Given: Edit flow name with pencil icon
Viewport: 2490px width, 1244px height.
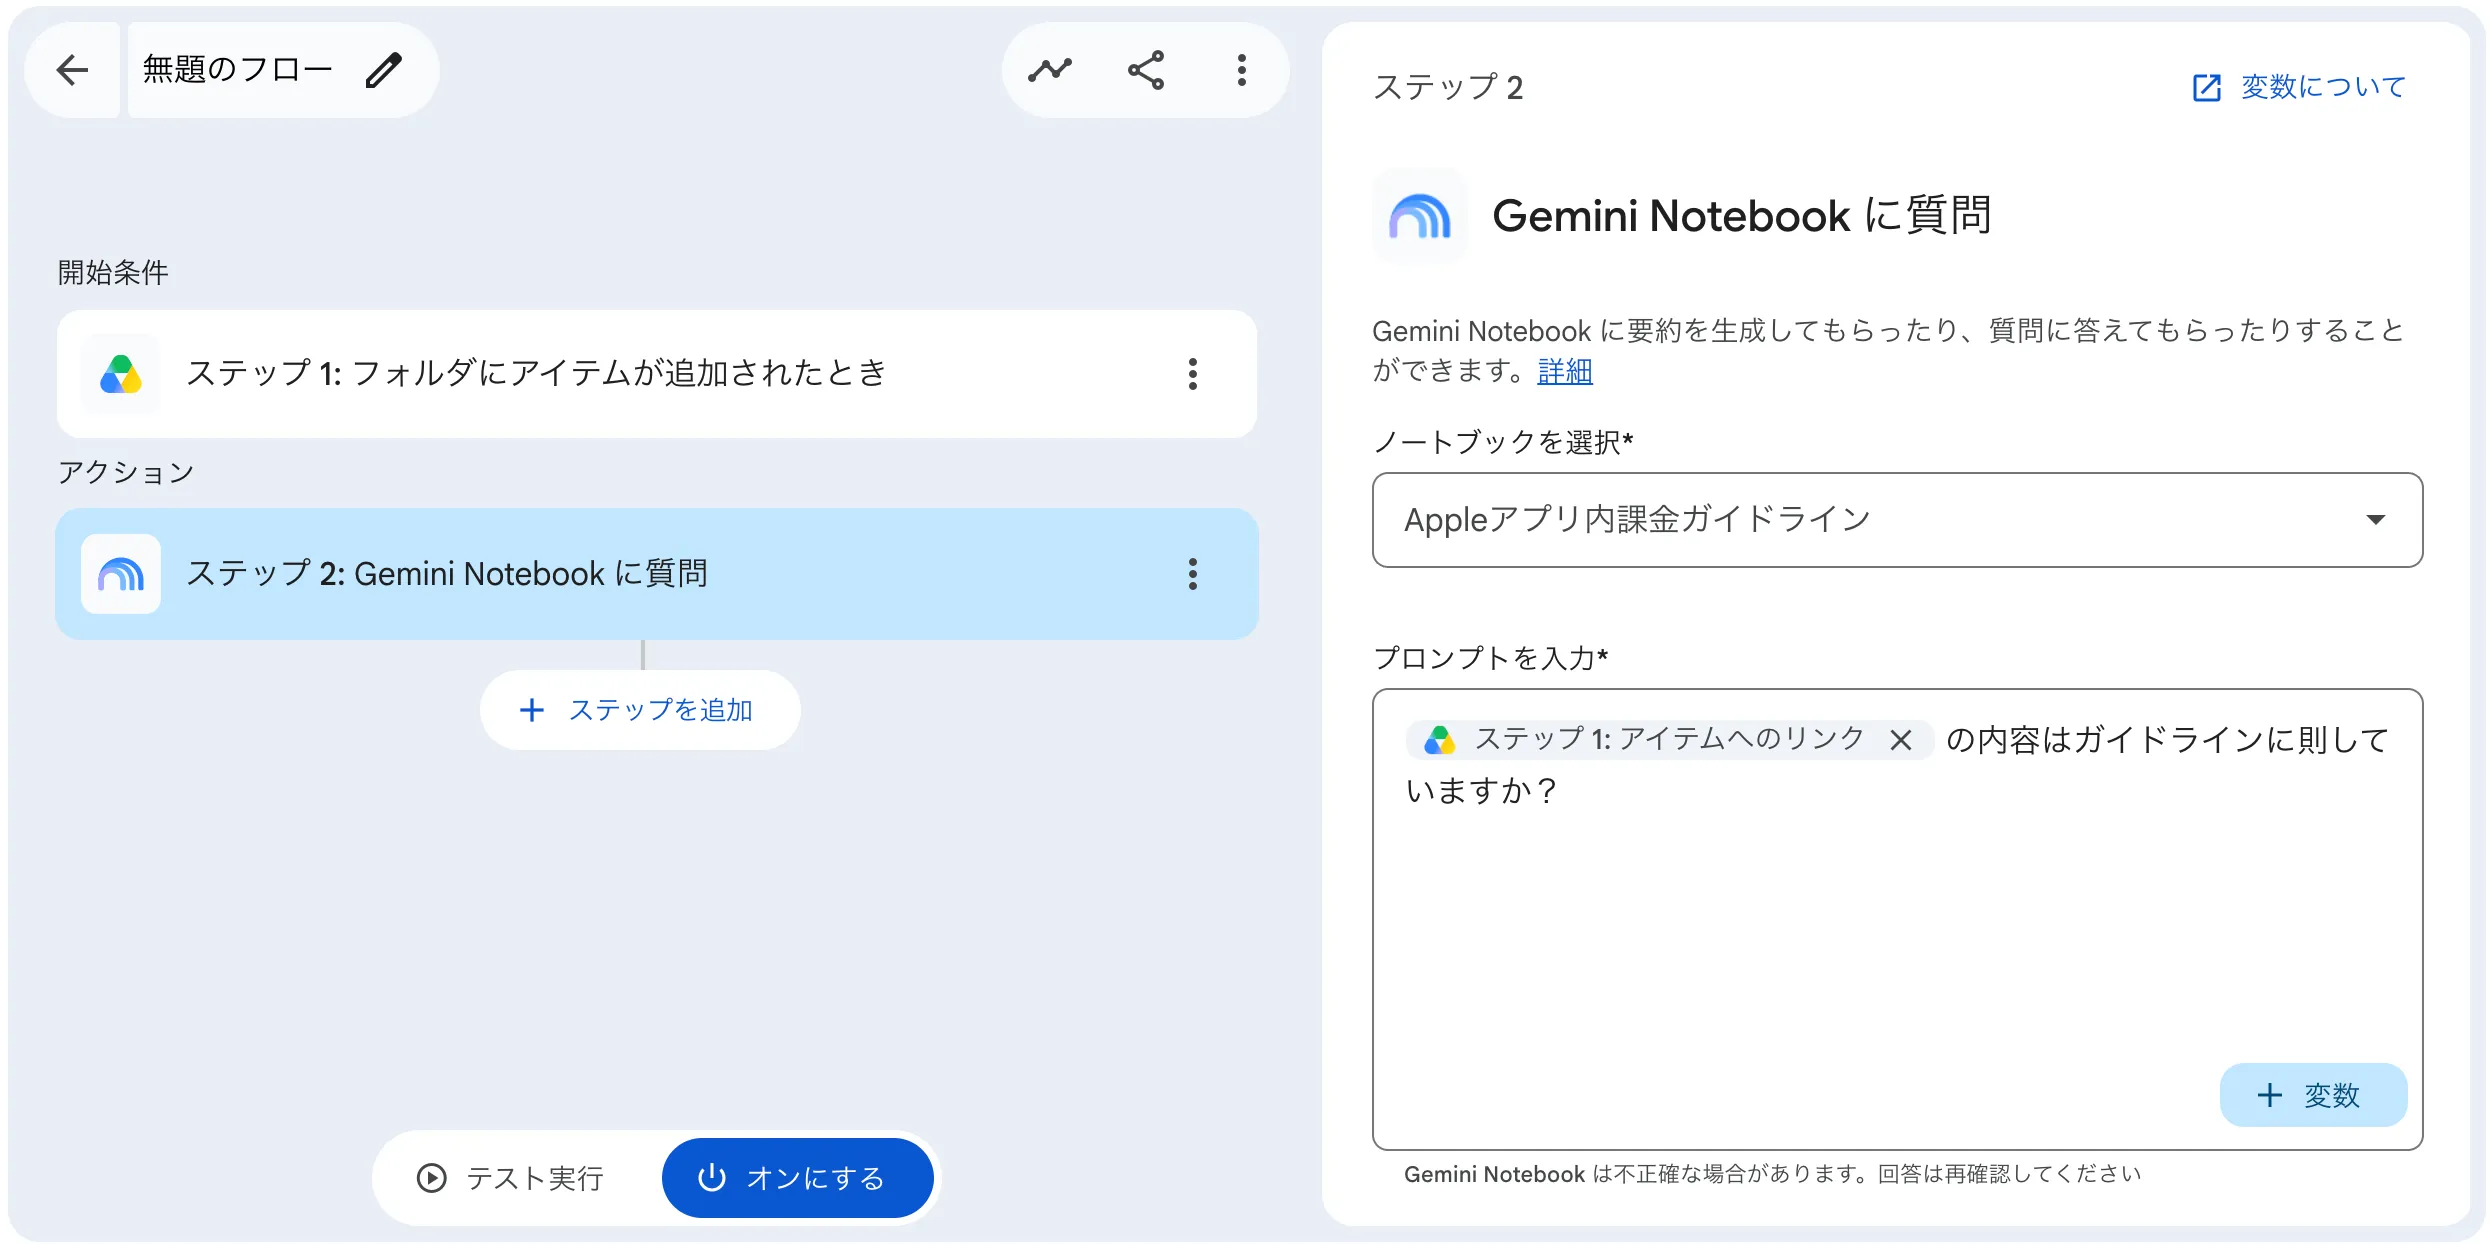Looking at the screenshot, I should pos(384,70).
